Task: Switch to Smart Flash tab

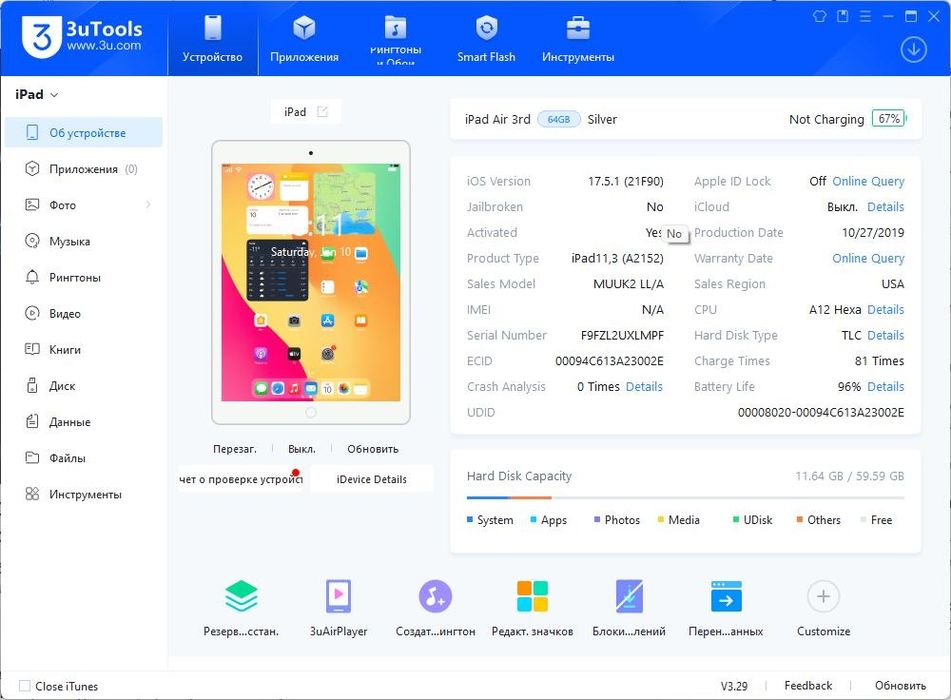Action: (486, 38)
